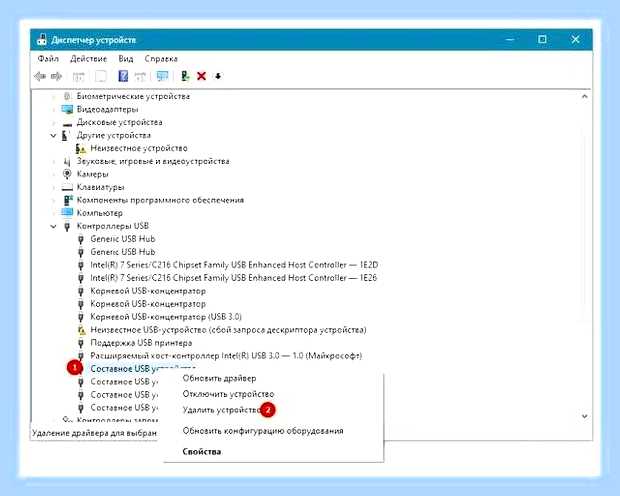Open the Вид menu
Screen dimensions: 620x496
(x=126, y=59)
